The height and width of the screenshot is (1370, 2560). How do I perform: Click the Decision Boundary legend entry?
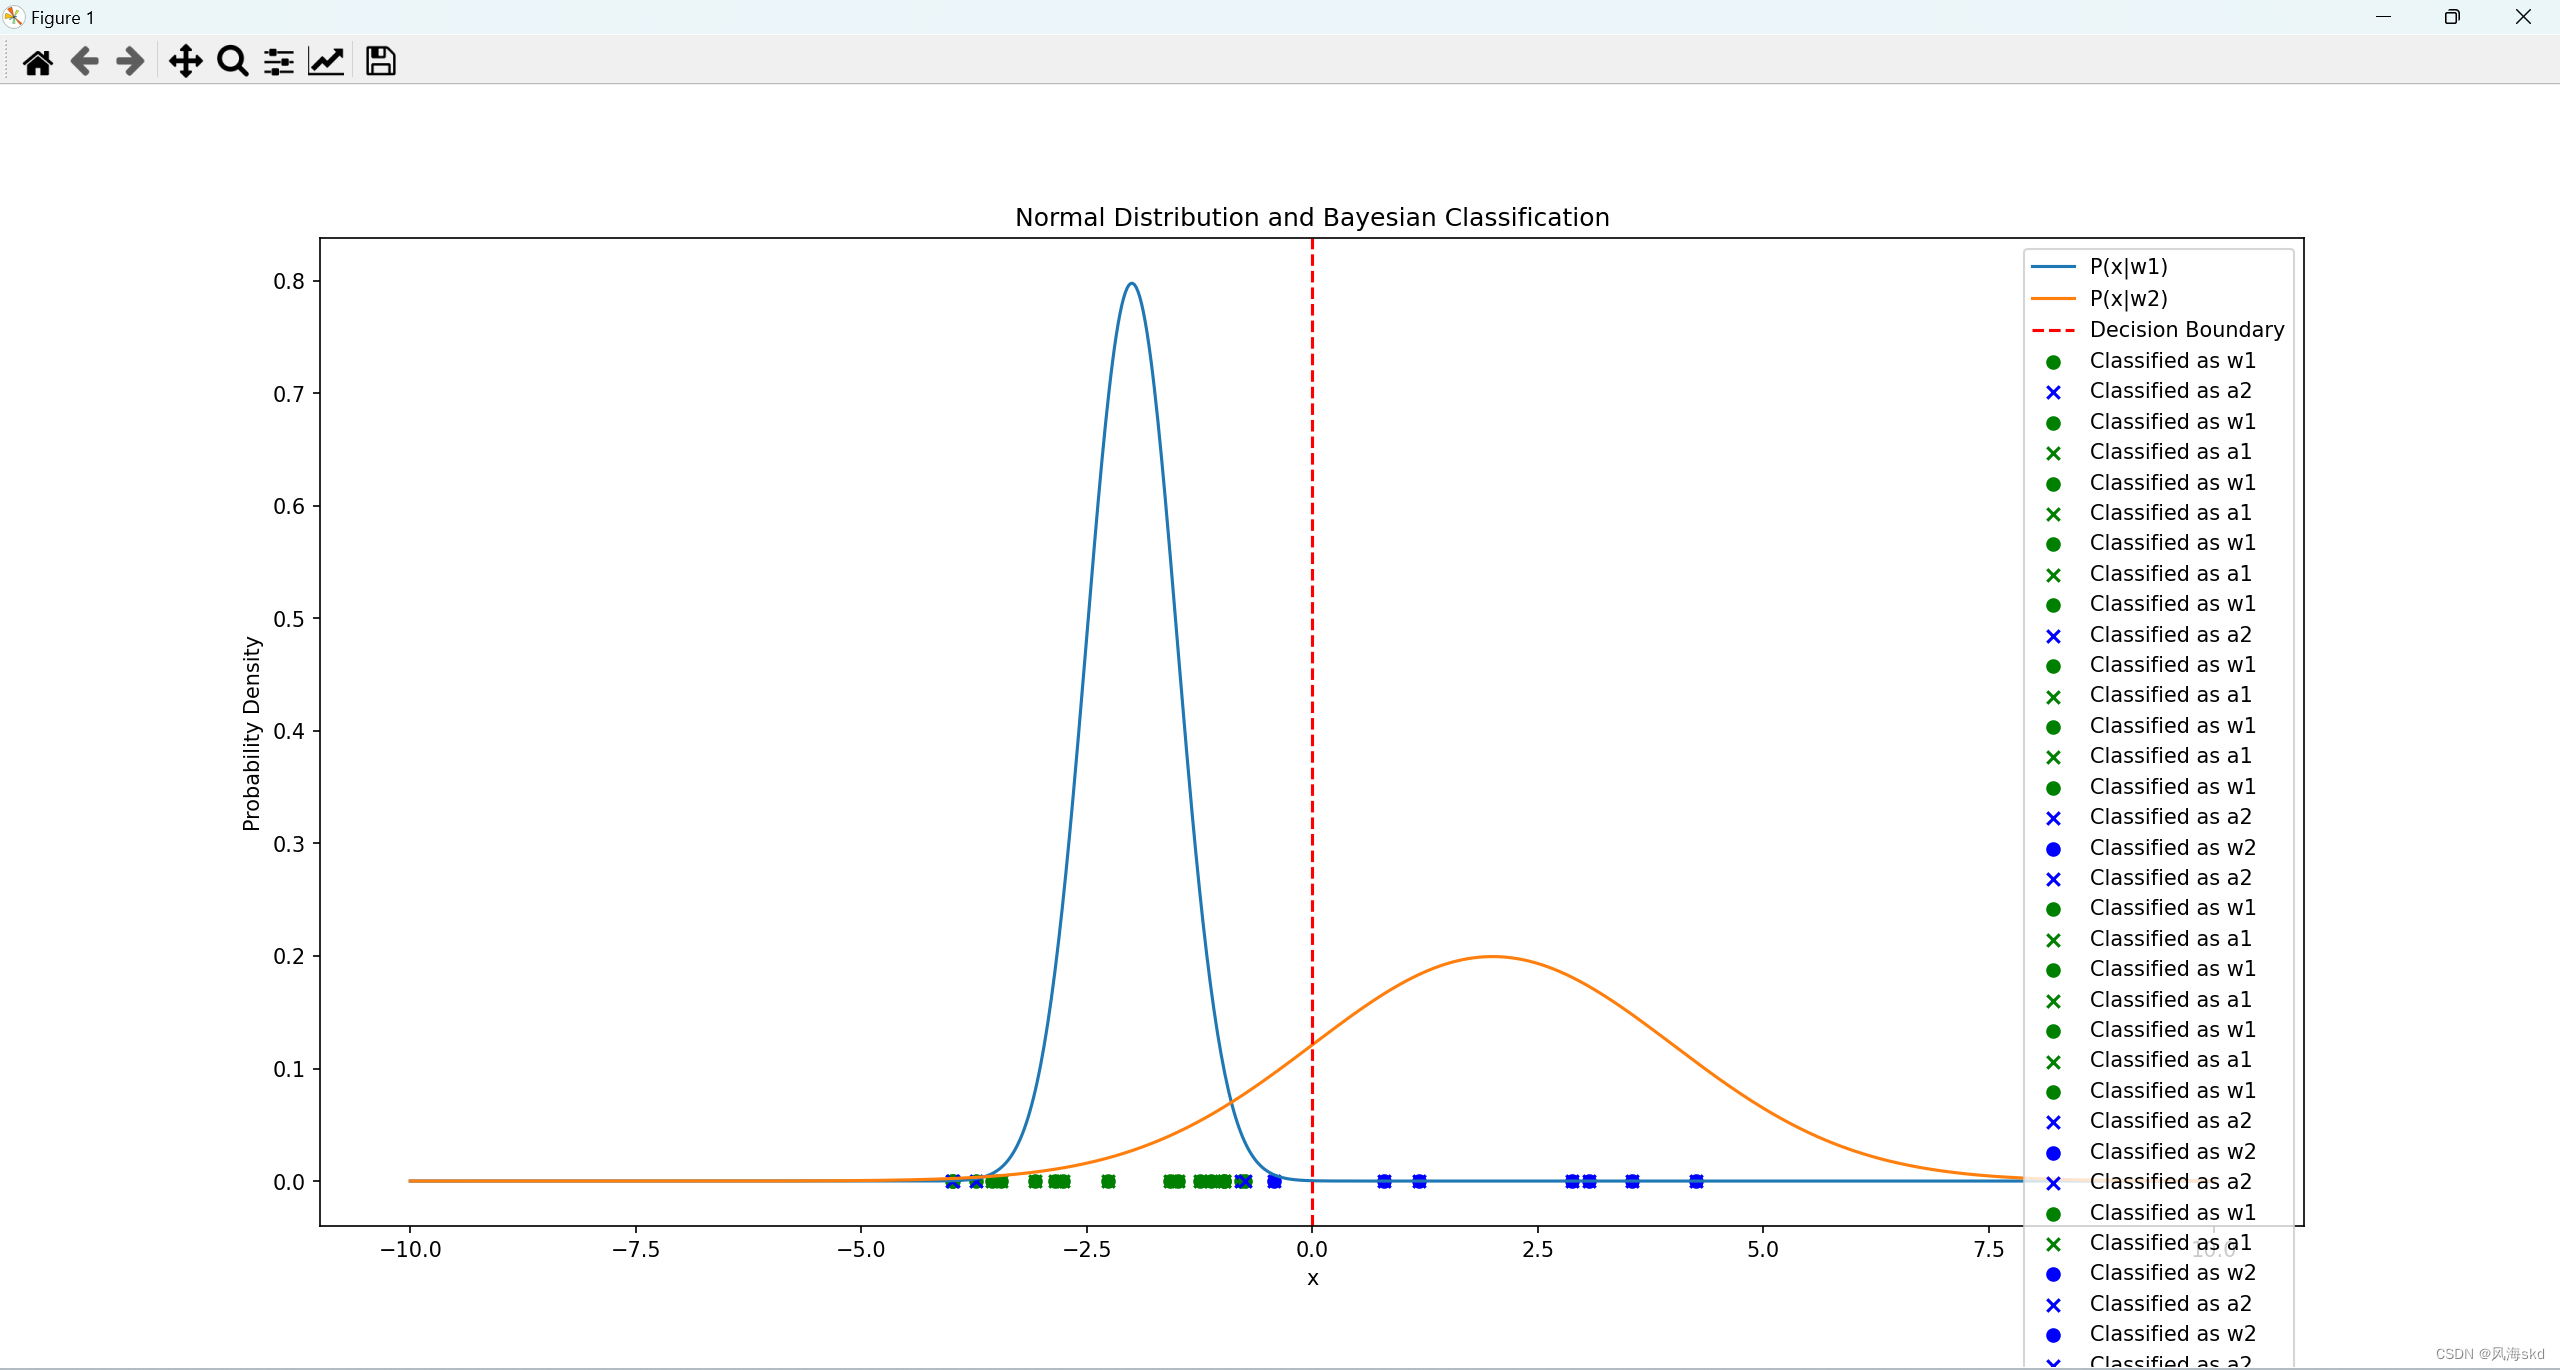click(2186, 330)
